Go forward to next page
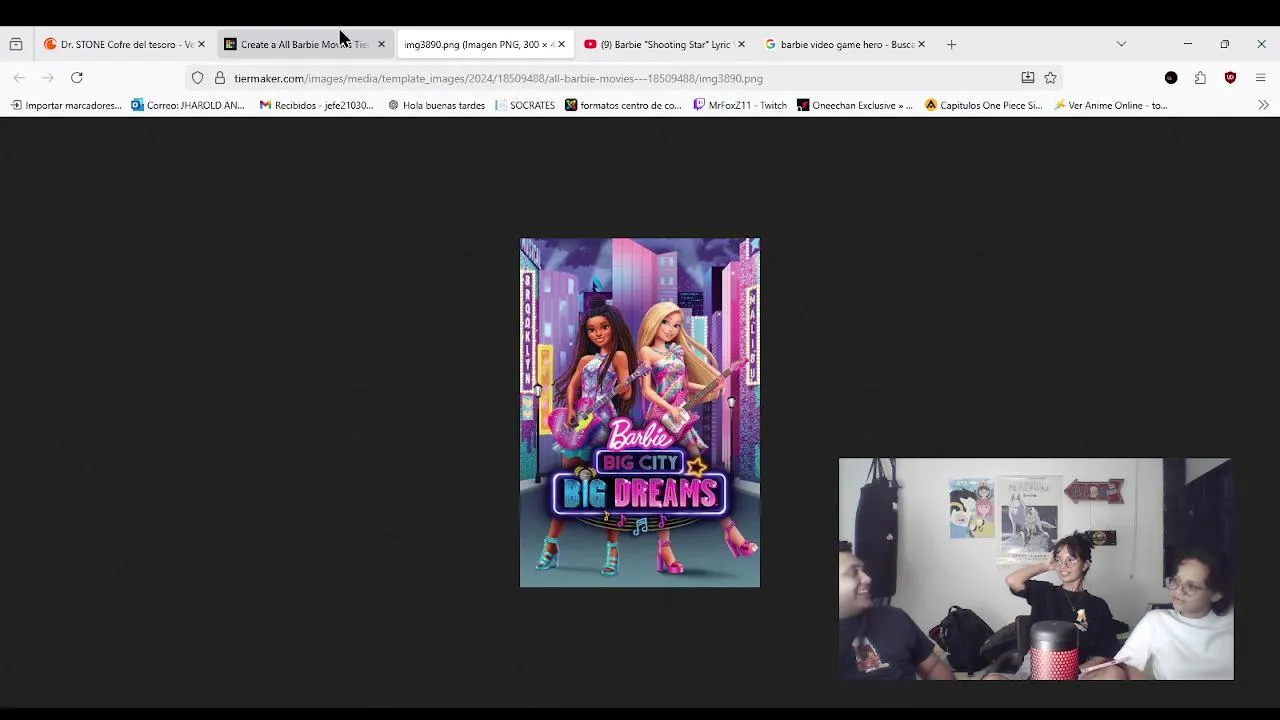This screenshot has width=1280, height=720. 47,78
